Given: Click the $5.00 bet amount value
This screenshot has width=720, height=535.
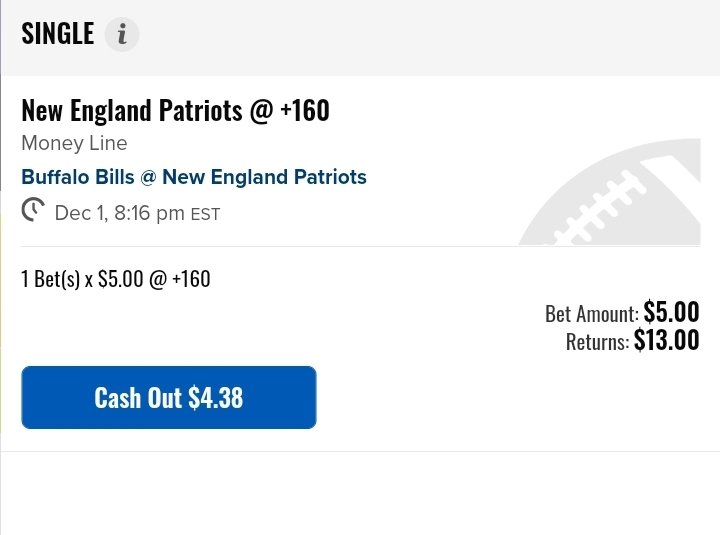Looking at the screenshot, I should coord(671,312).
